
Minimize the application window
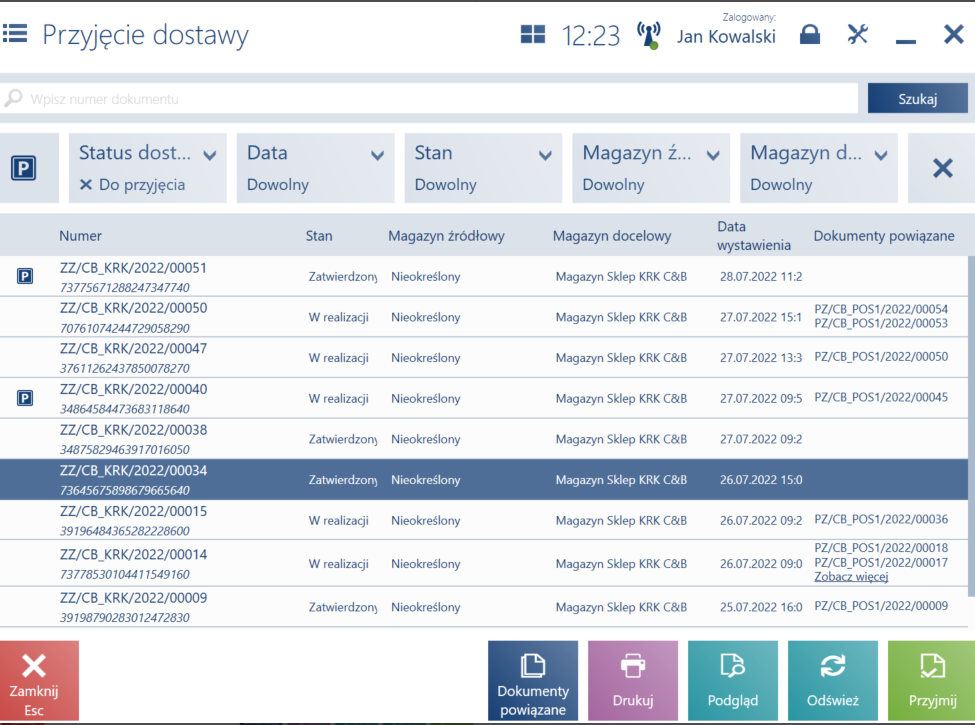click(x=905, y=41)
